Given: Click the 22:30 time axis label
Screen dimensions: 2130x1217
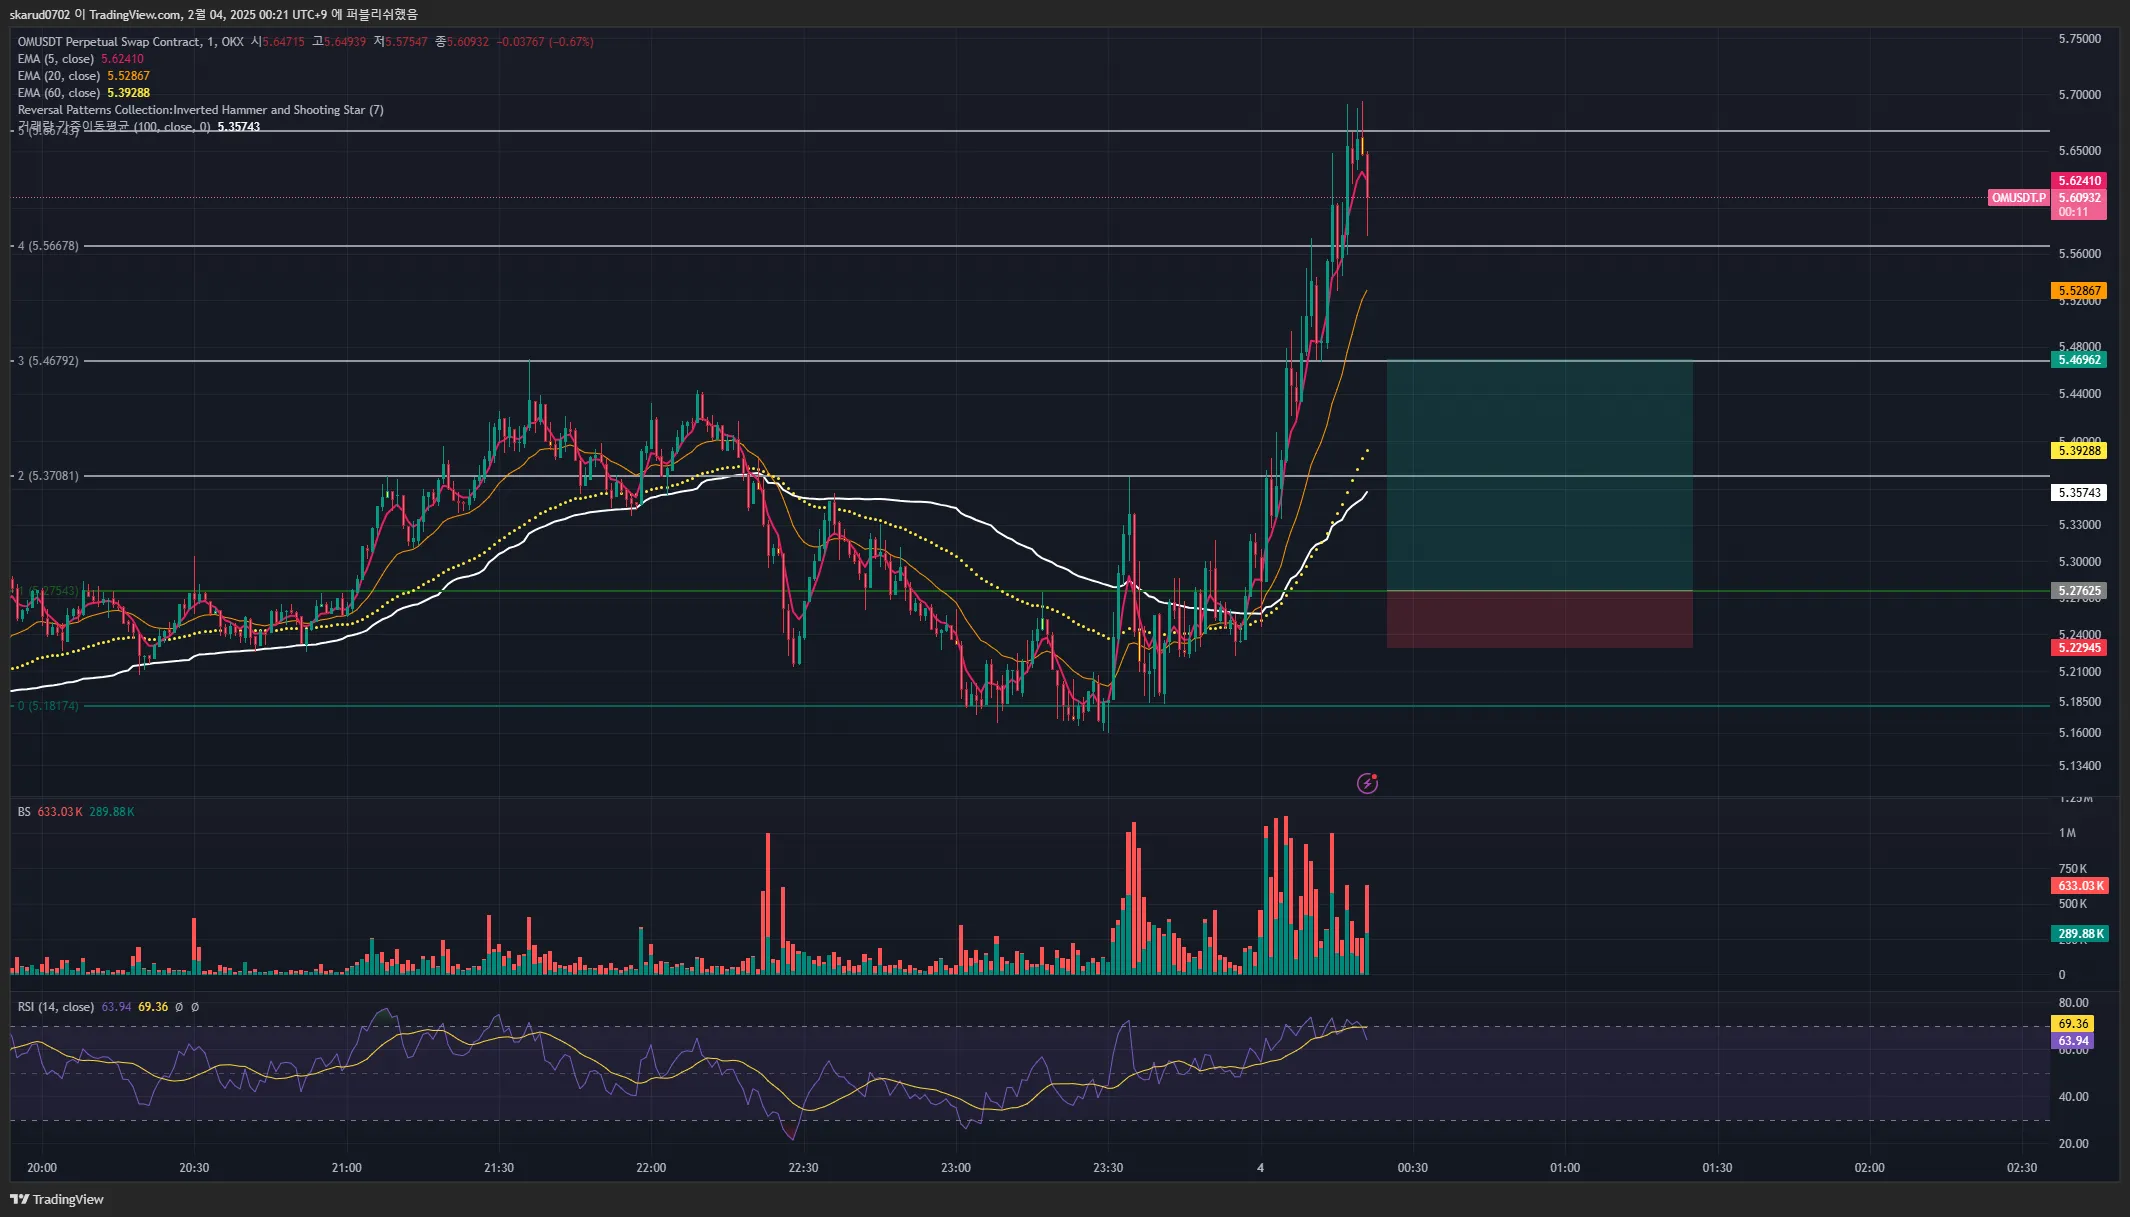Looking at the screenshot, I should [803, 1168].
